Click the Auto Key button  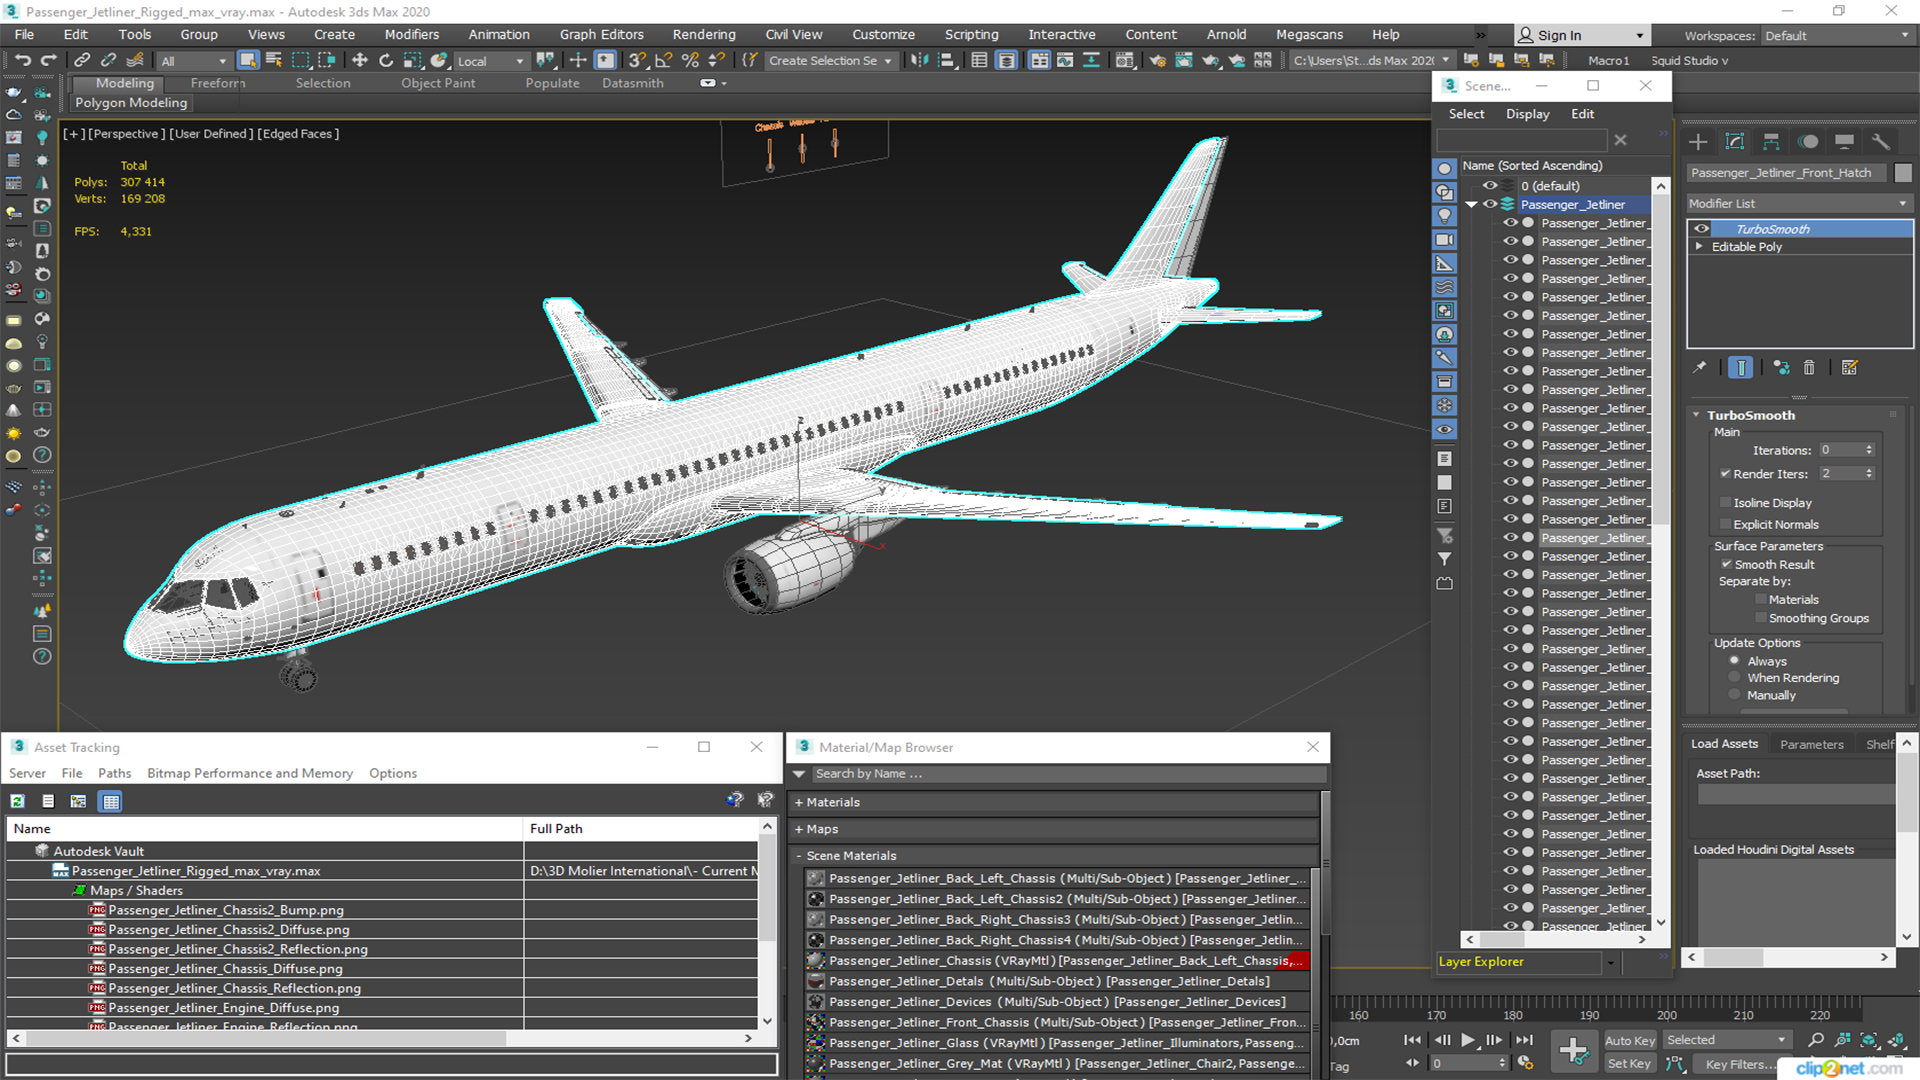pyautogui.click(x=1629, y=1041)
